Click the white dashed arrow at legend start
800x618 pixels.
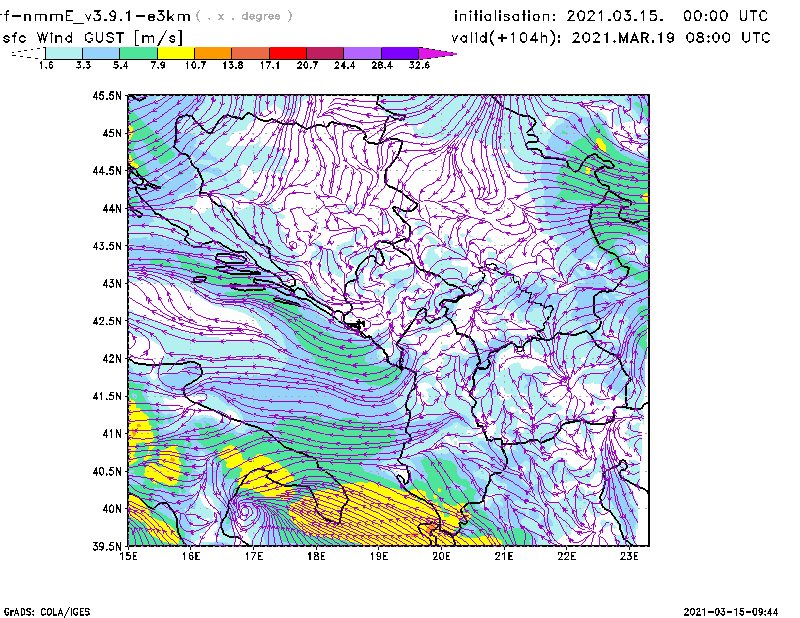(x=28, y=53)
